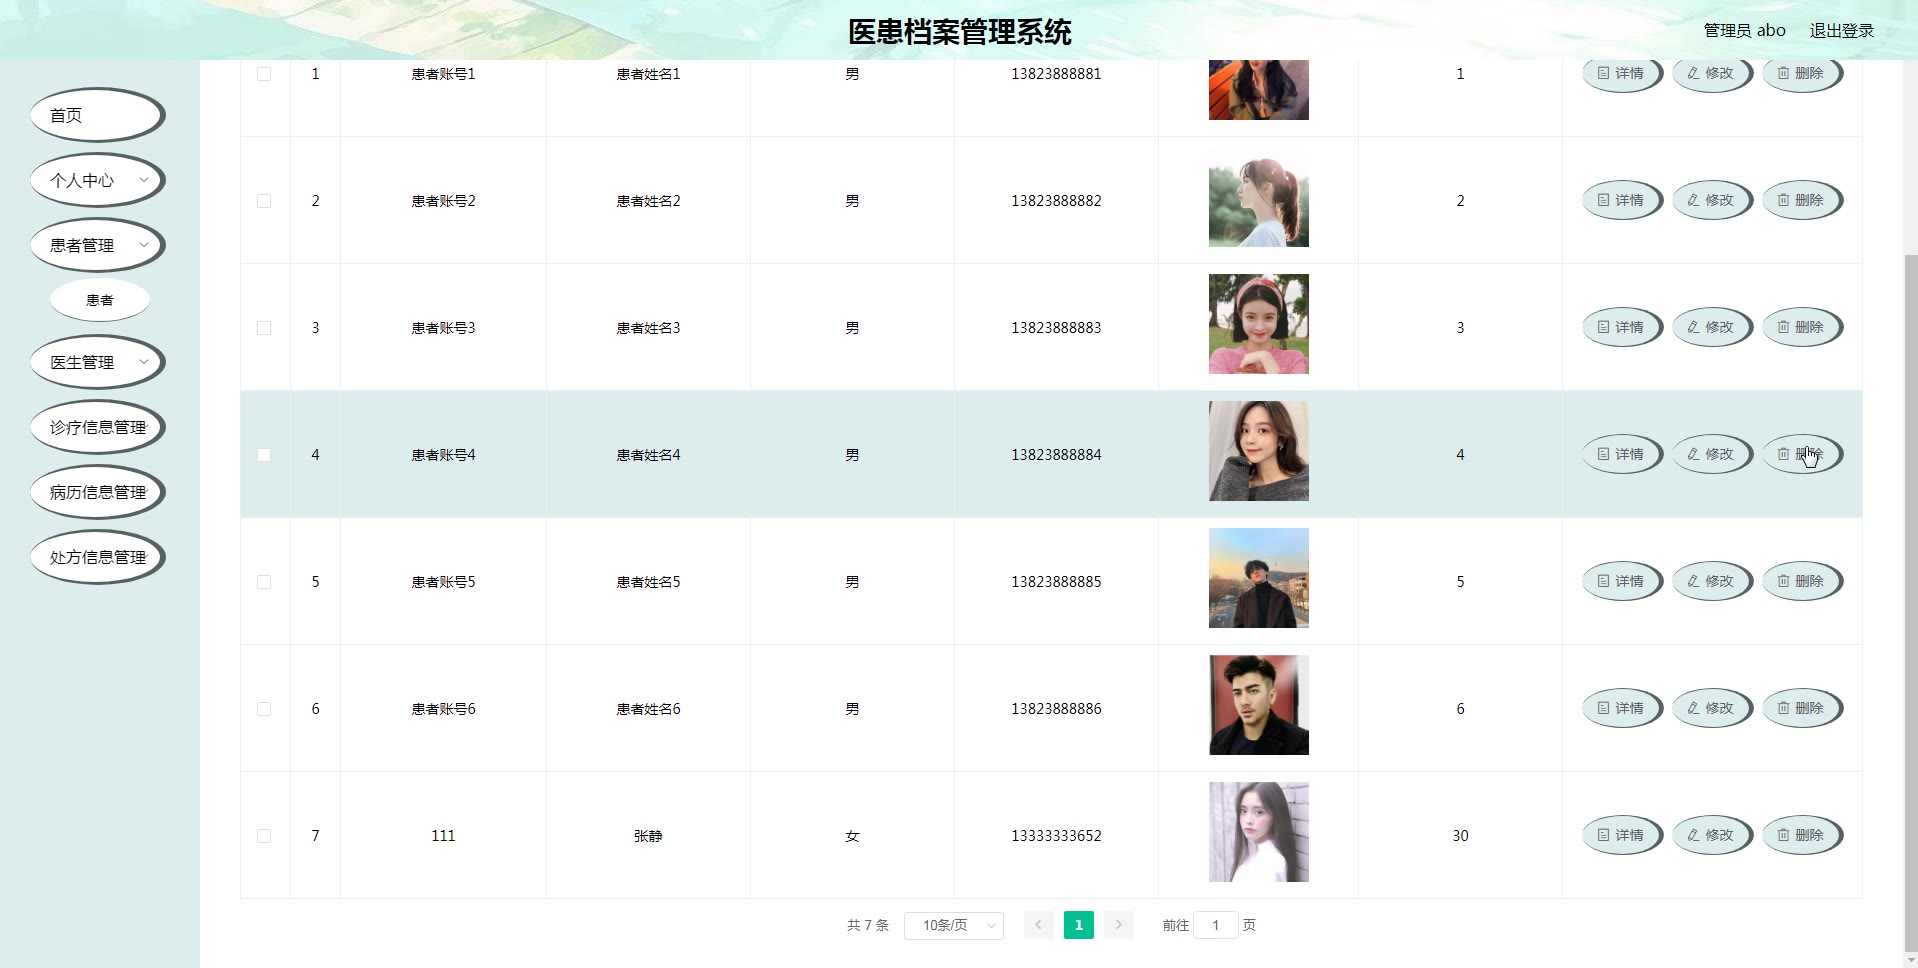Delete patient 患者账号5

[1801, 581]
